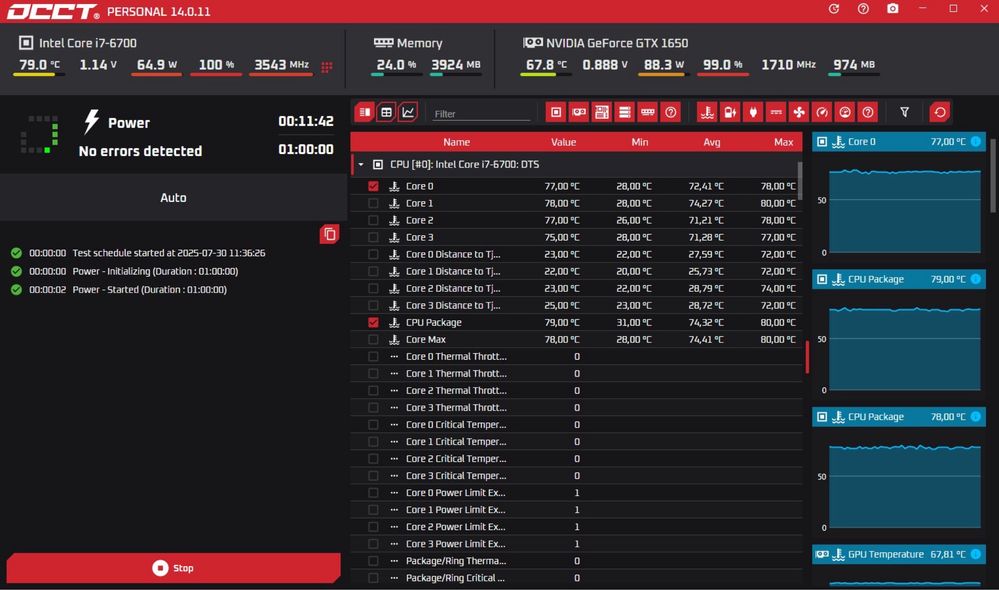Open the funnel filter options
This screenshot has width=999, height=590.
(x=904, y=112)
